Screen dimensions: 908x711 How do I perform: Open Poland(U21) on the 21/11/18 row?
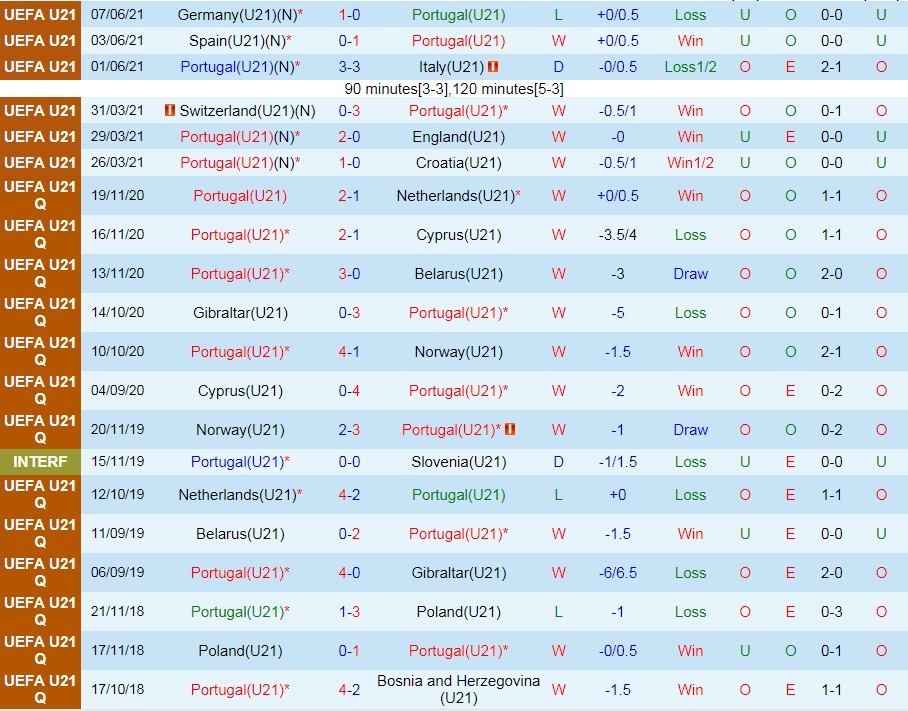(459, 612)
